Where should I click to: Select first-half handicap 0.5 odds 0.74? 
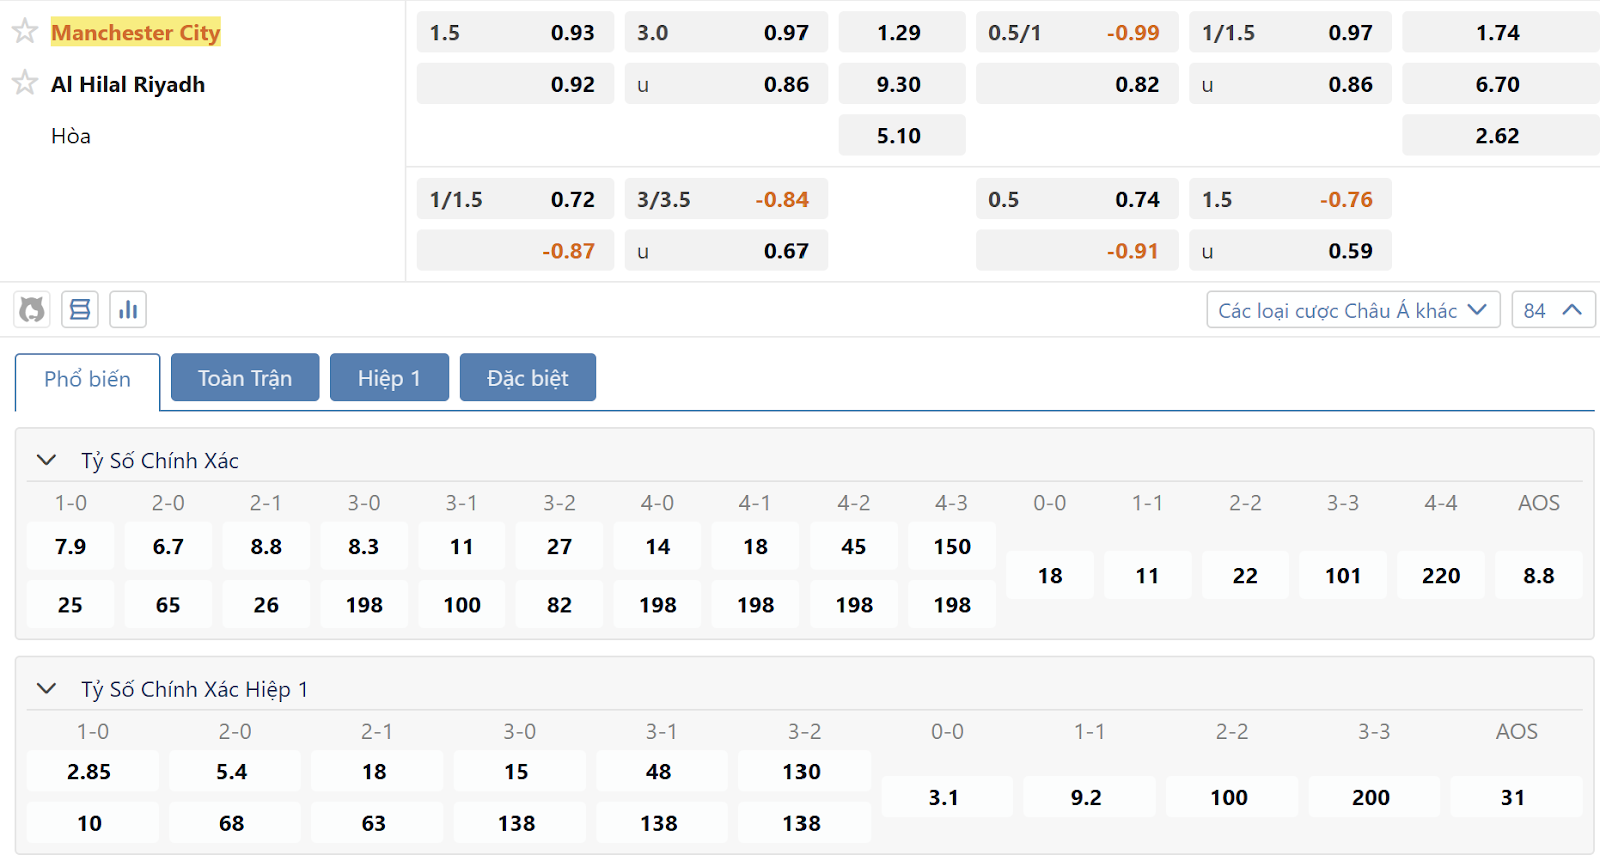tap(1077, 199)
